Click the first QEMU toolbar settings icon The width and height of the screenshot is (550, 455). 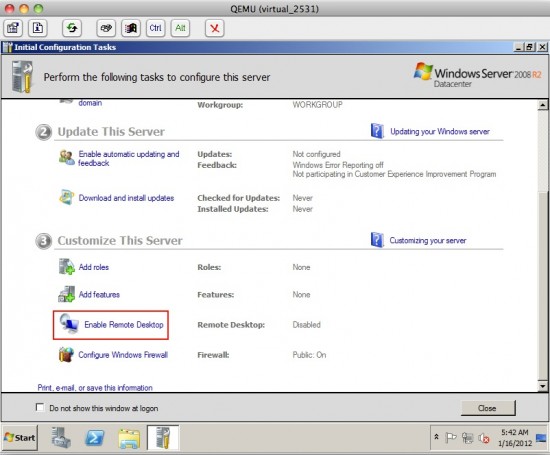[x=13, y=28]
